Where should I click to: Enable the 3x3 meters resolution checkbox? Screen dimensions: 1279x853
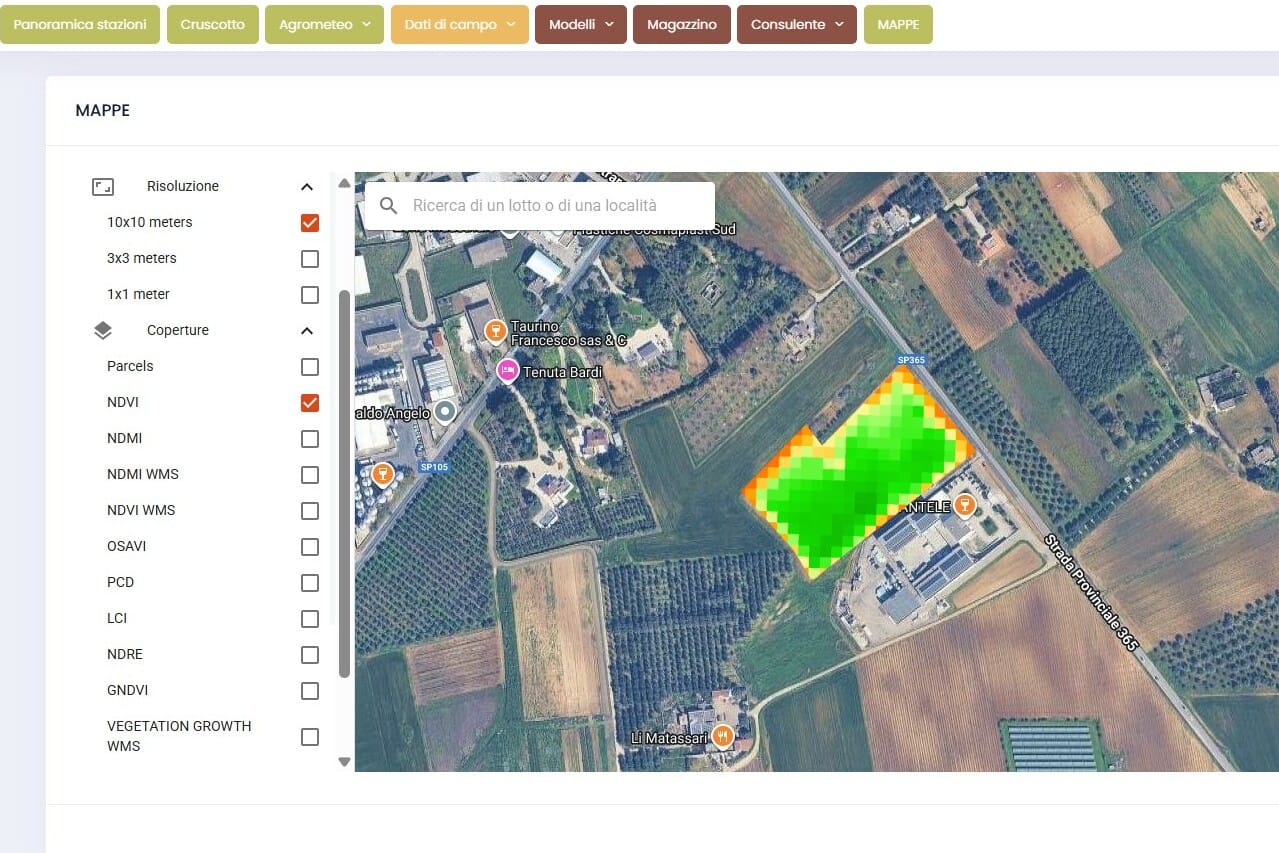(x=310, y=259)
